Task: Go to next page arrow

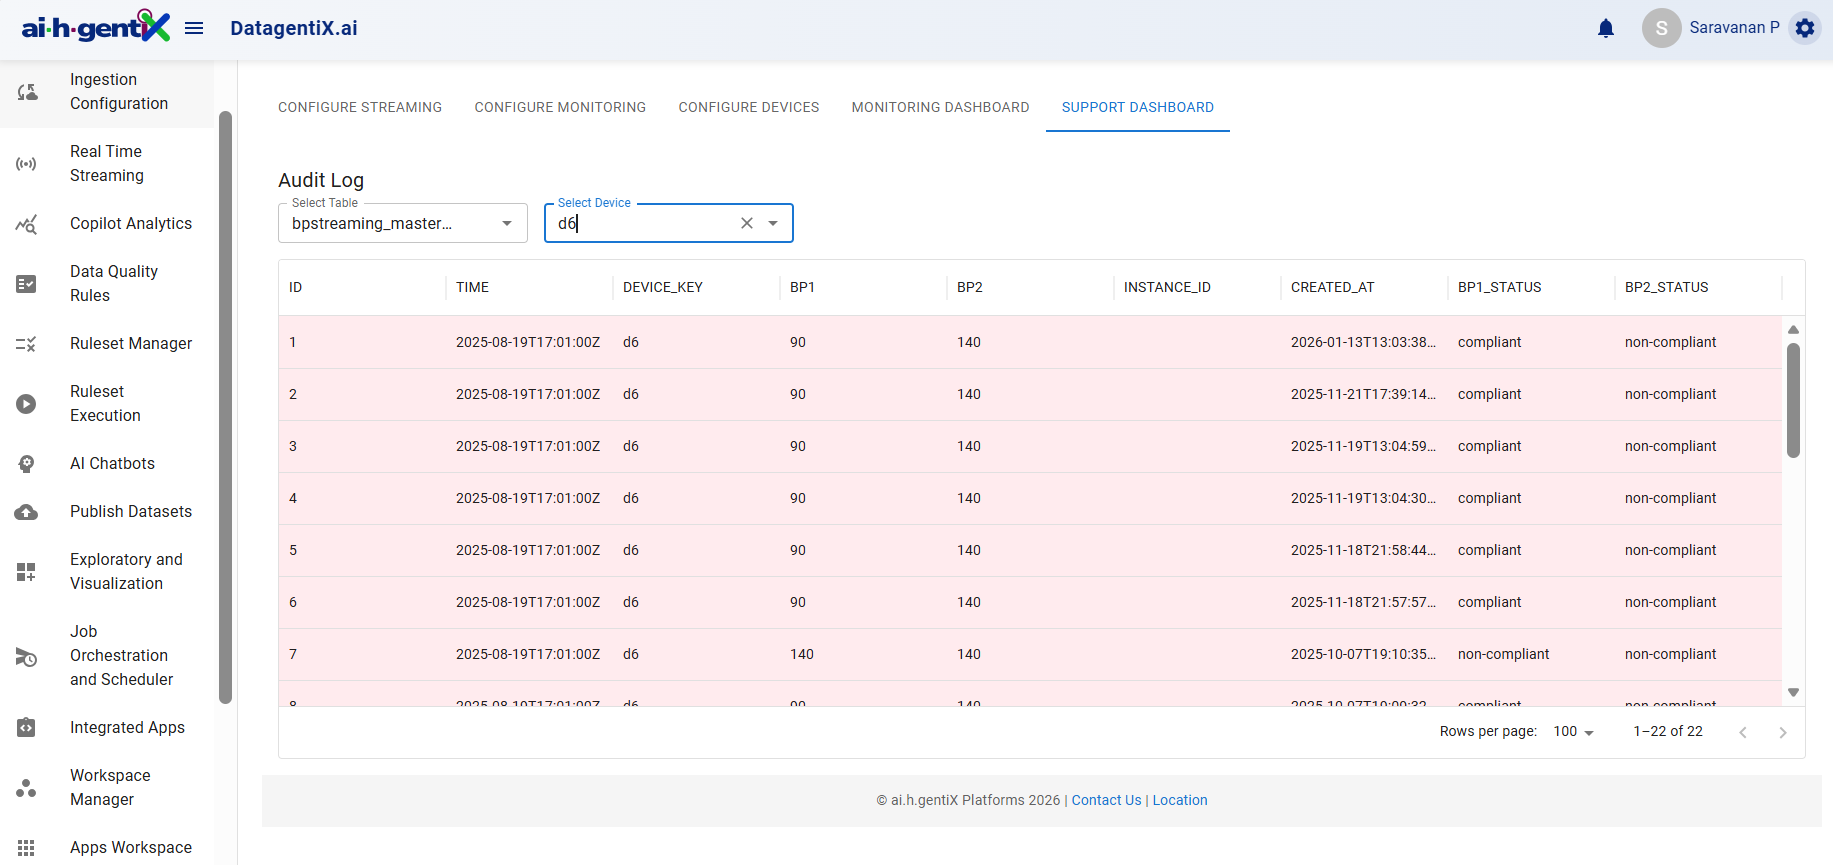Action: tap(1783, 732)
